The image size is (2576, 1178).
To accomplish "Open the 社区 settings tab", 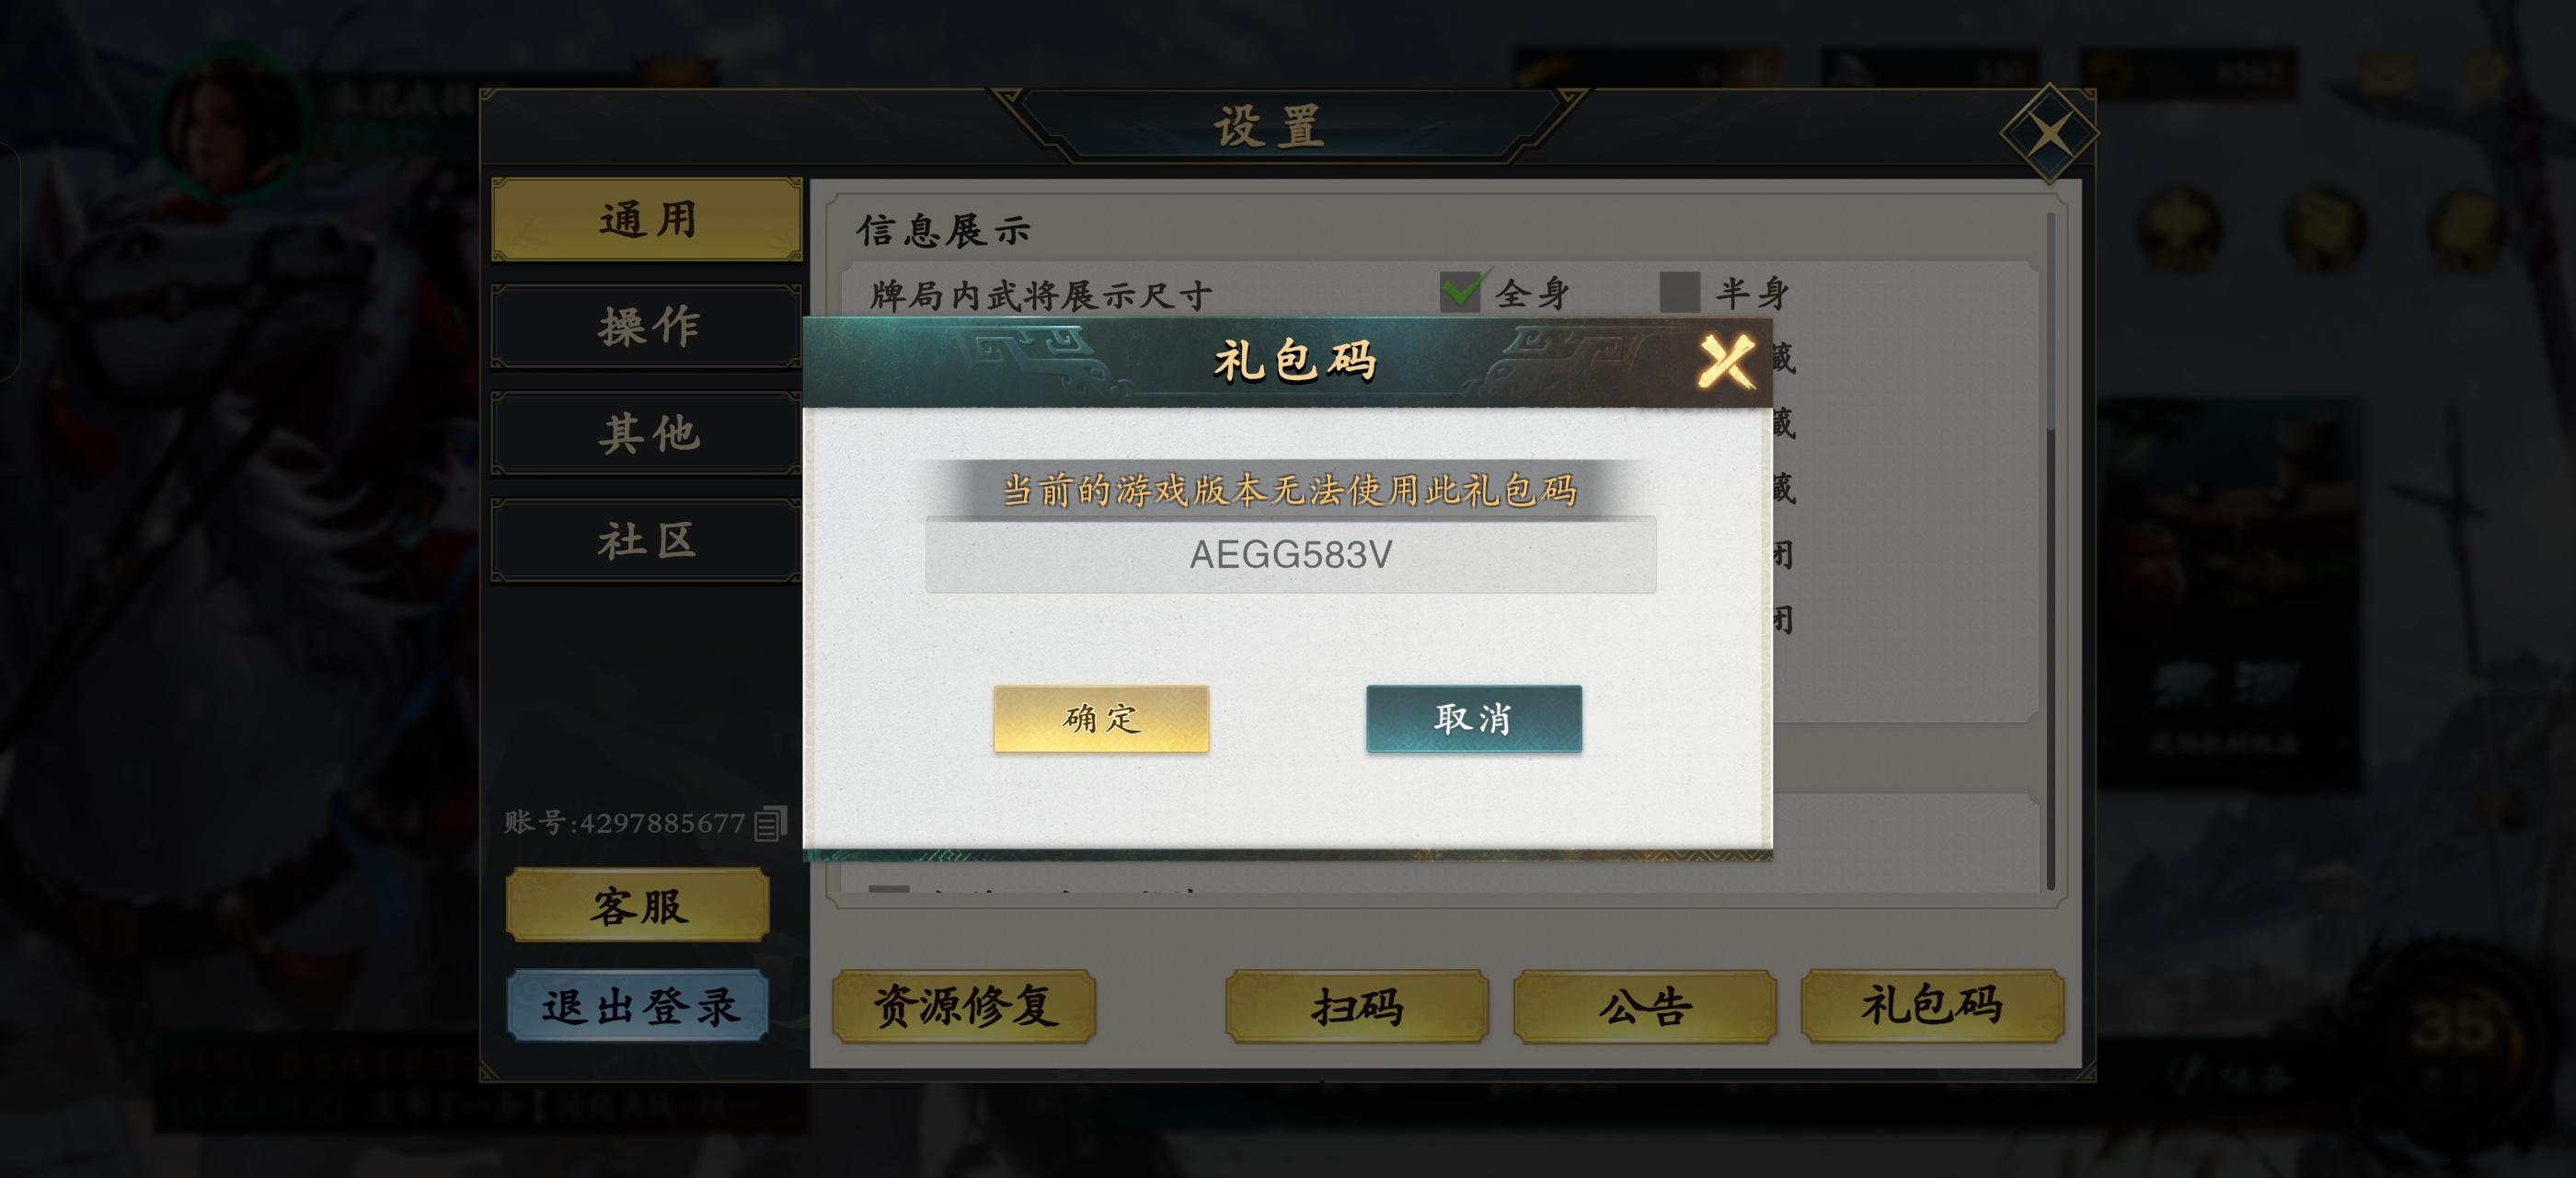I will [x=647, y=540].
